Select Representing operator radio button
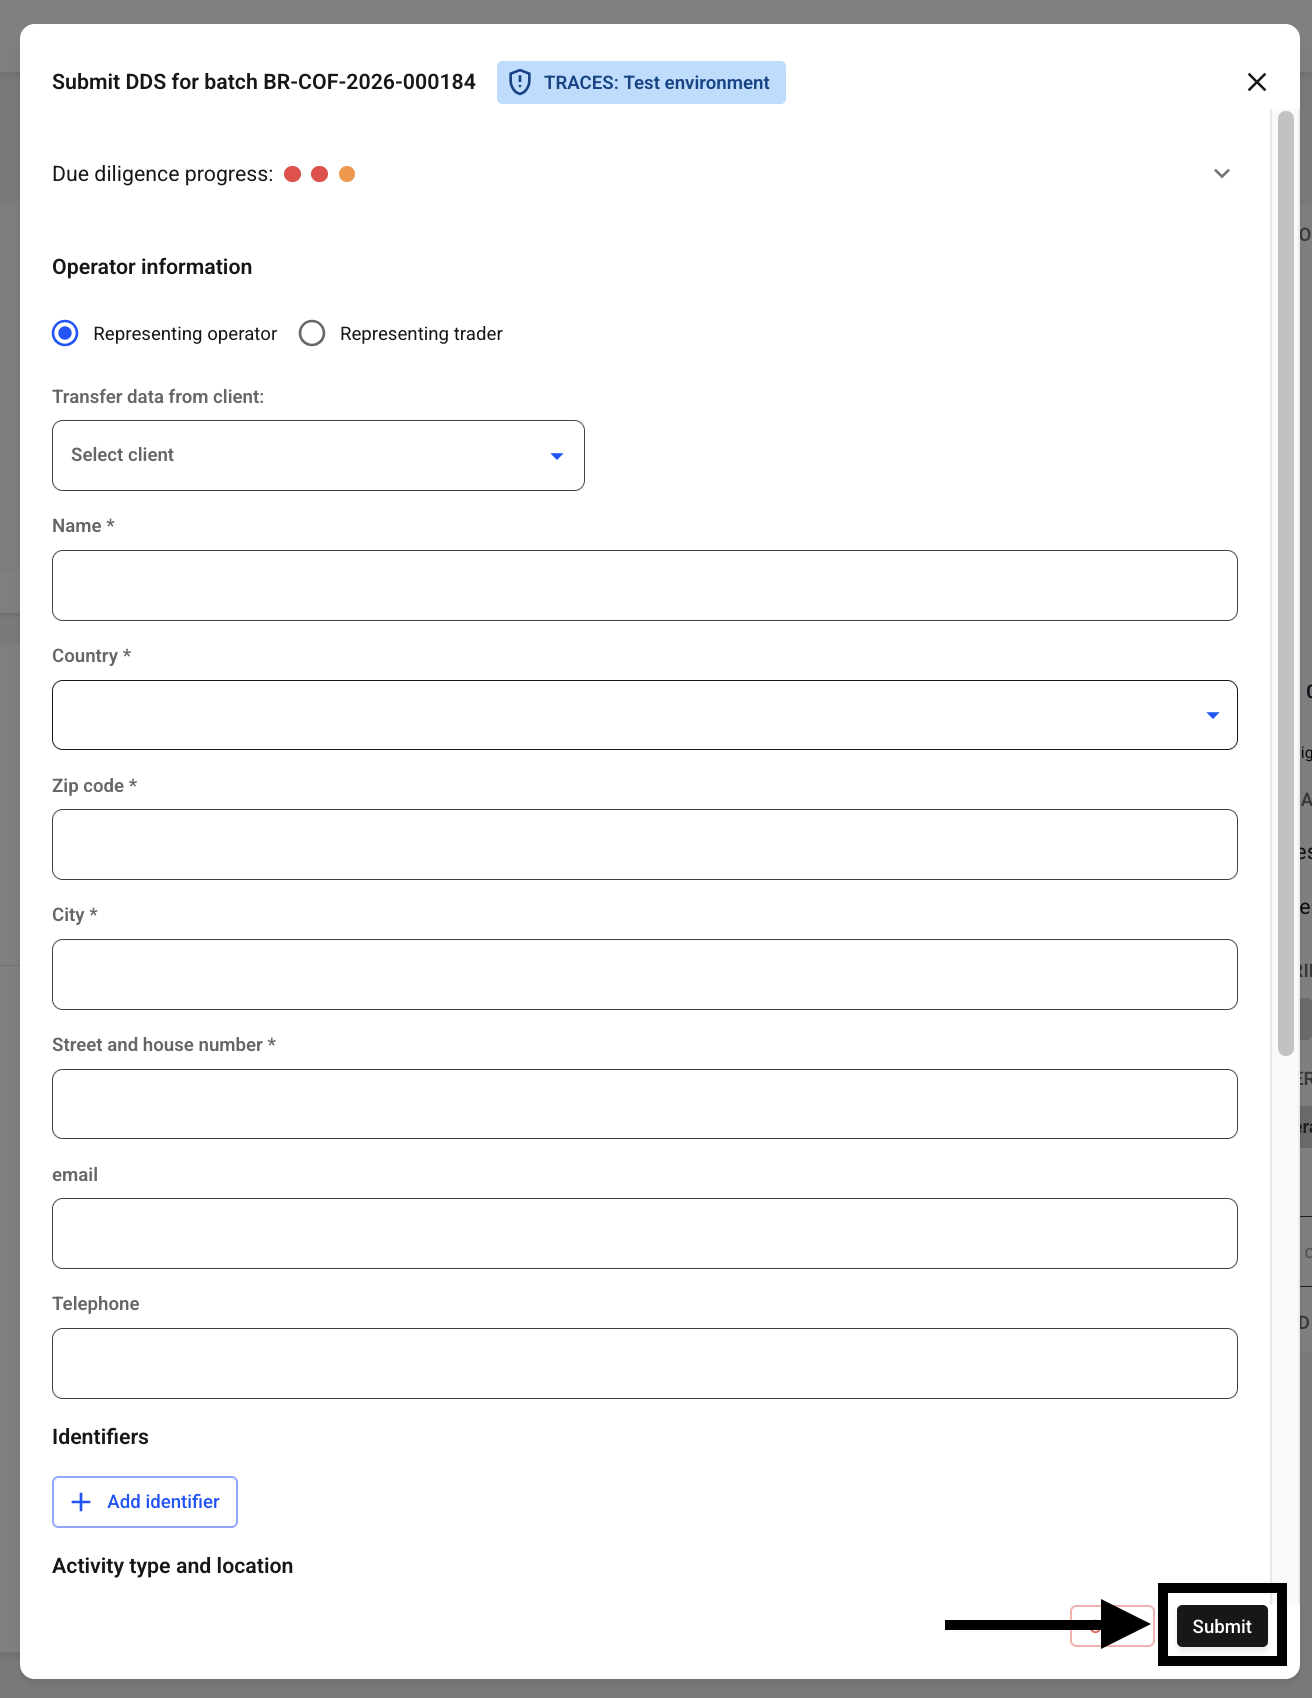The image size is (1312, 1698). pos(65,333)
